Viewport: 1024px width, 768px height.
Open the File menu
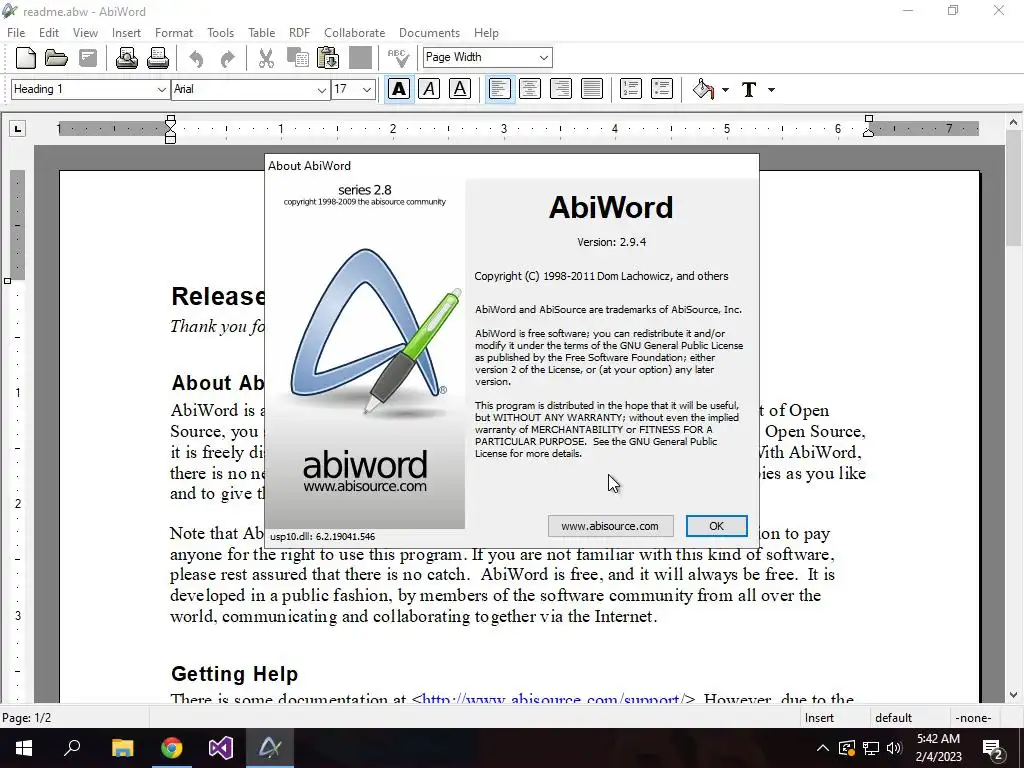pyautogui.click(x=16, y=33)
